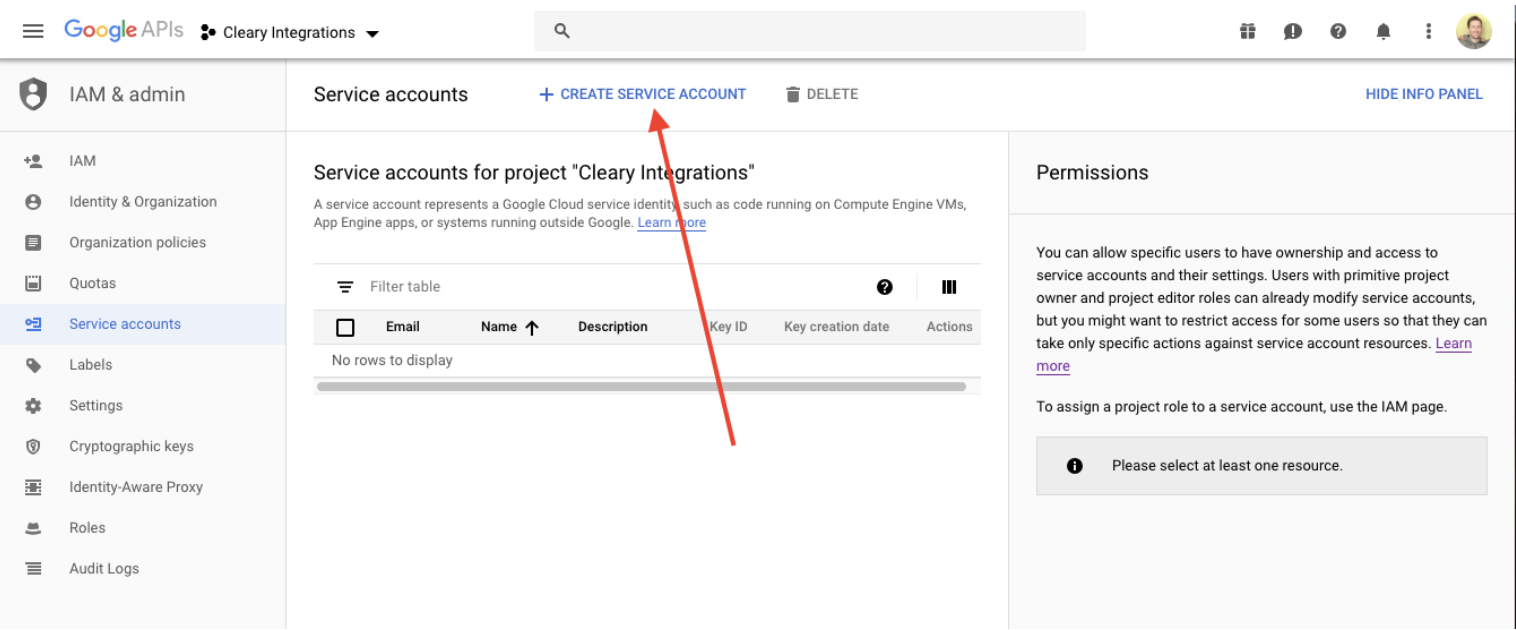Screen dimensions: 1516x630
Task: Open the send feedback icon
Action: [x=1293, y=32]
